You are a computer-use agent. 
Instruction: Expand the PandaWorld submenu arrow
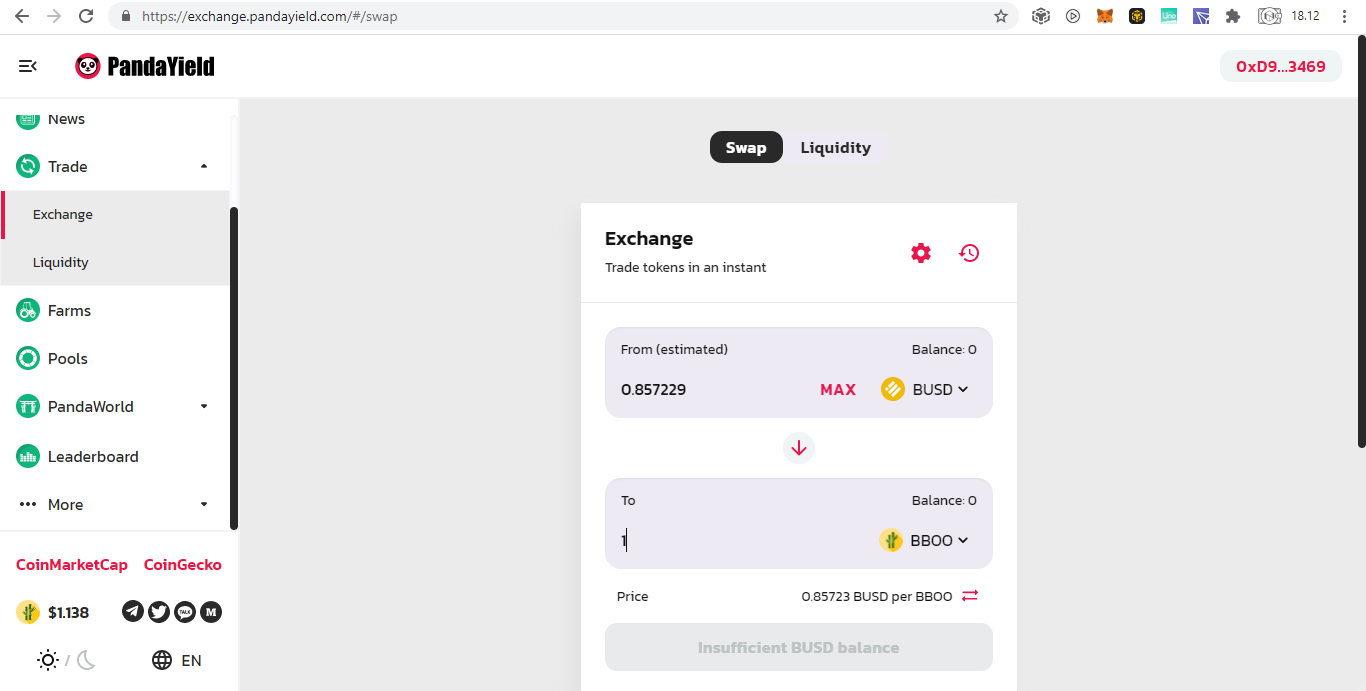[x=204, y=406]
